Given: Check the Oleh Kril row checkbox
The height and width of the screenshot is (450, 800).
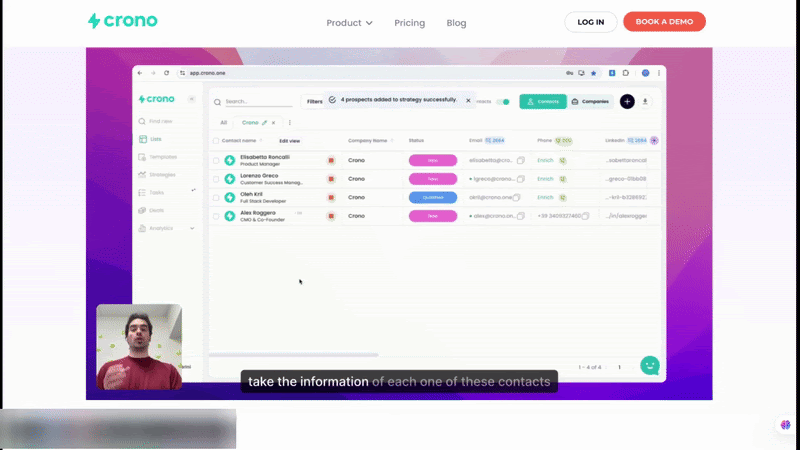Looking at the screenshot, I should click(216, 197).
